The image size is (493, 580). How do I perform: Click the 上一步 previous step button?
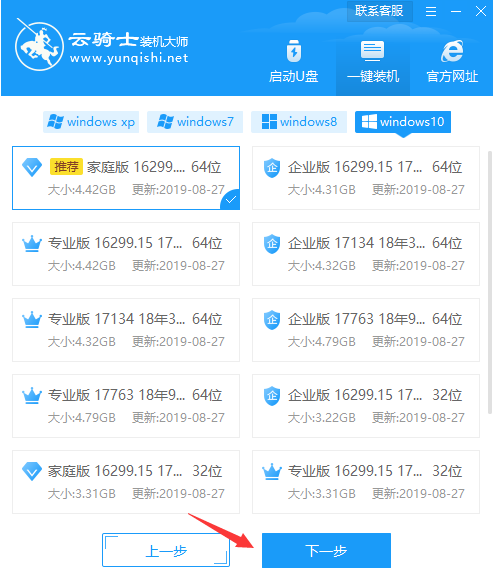(166, 550)
